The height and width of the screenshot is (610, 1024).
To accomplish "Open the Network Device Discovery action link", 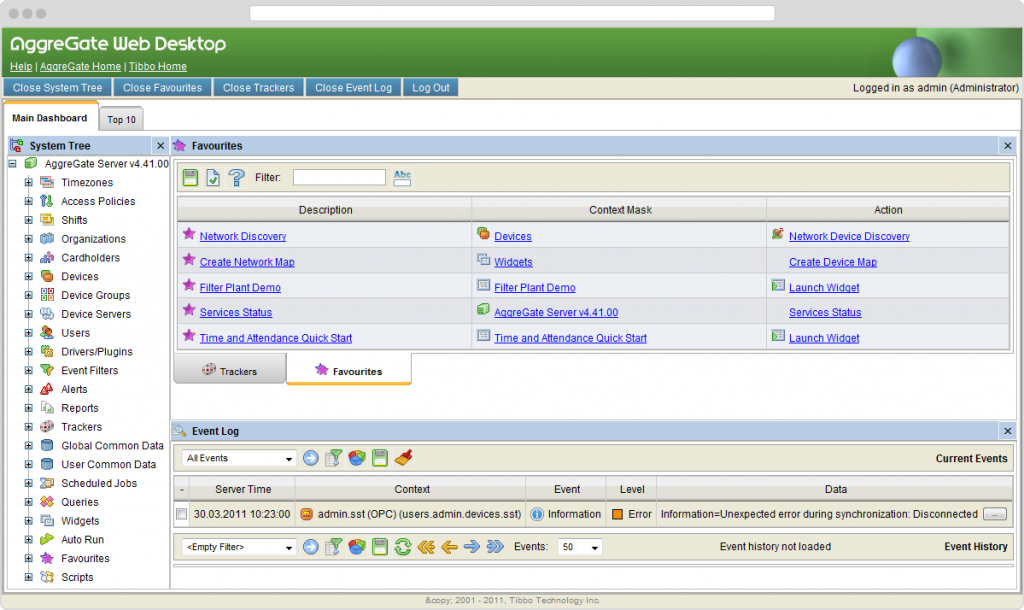I will [x=849, y=236].
